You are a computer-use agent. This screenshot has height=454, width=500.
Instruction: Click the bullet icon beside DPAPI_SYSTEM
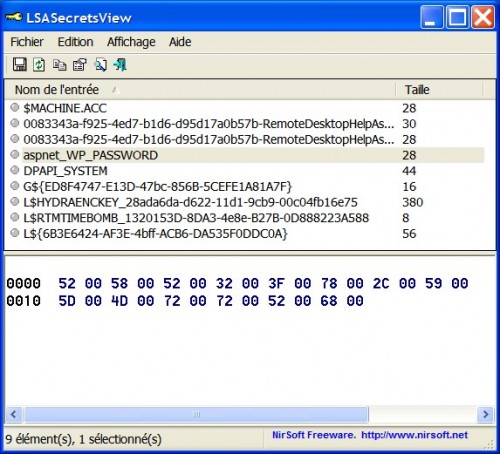point(15,170)
